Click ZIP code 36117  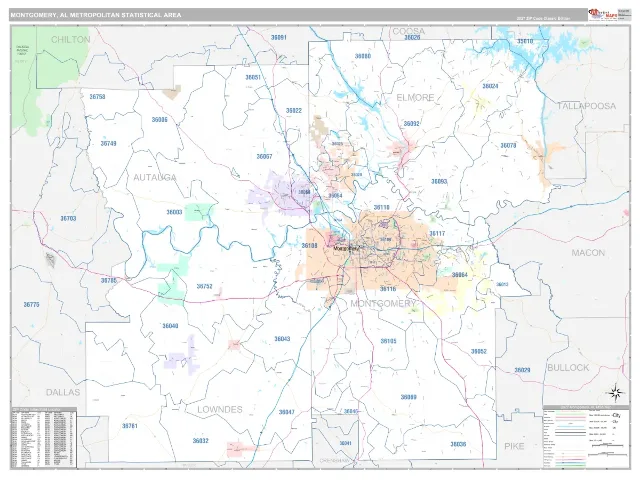click(x=437, y=234)
